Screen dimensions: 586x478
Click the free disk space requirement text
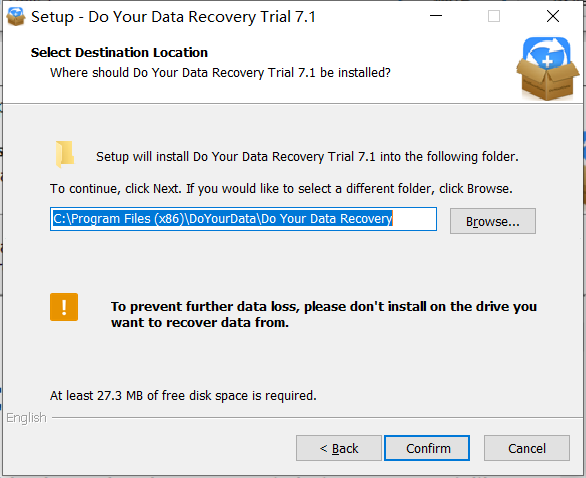click(x=183, y=395)
